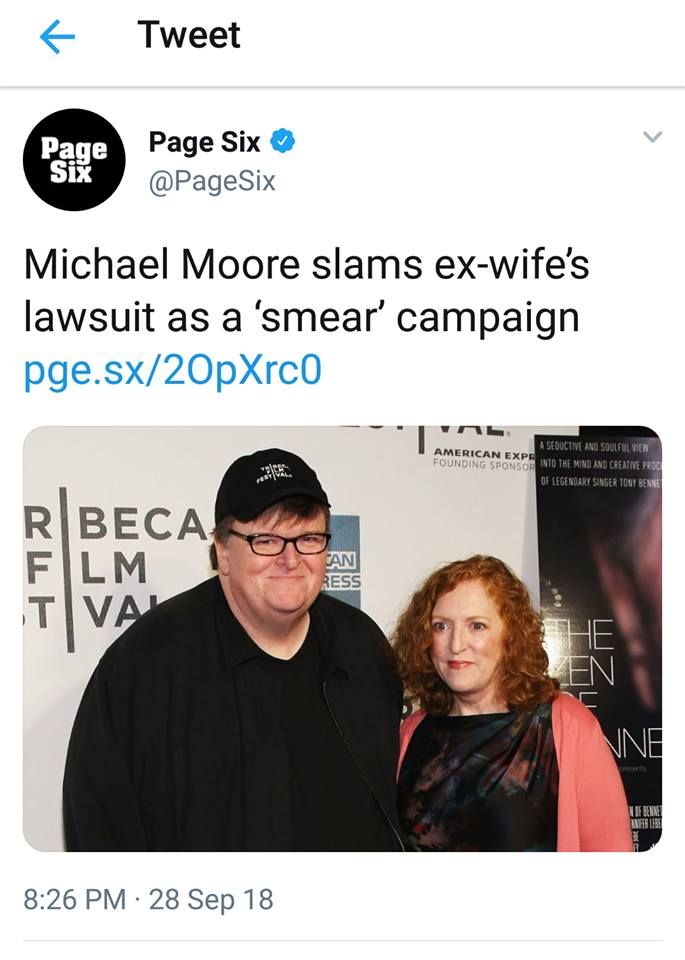Open the pge.sx/2OpXrc0 link
The width and height of the screenshot is (685, 960).
172,371
